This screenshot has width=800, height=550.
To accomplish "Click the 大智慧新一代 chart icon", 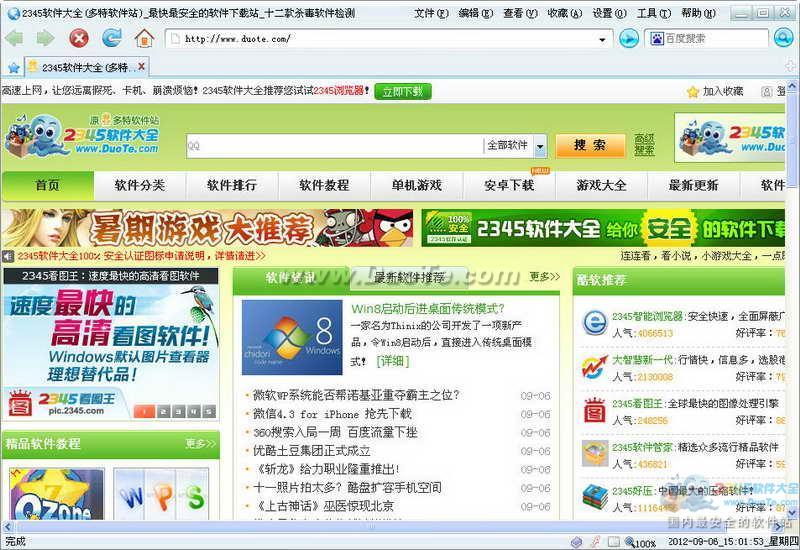I will [x=595, y=367].
